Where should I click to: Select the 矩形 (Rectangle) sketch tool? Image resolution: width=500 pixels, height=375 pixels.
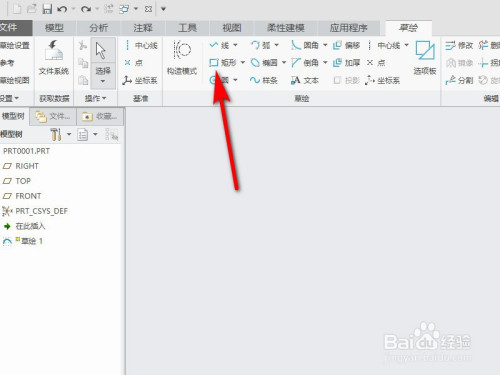click(223, 63)
